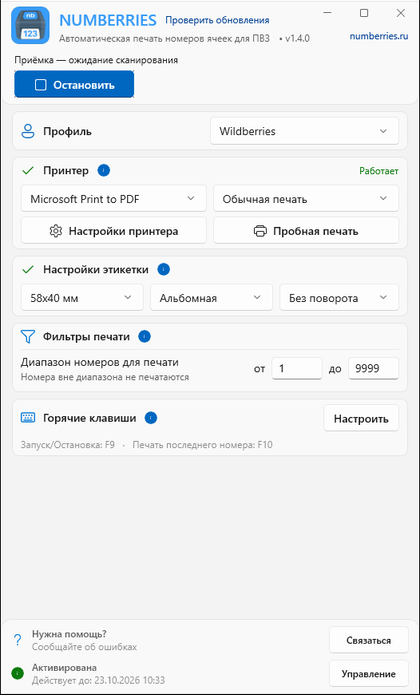
Task: Click the profile person icon
Action: click(x=27, y=132)
